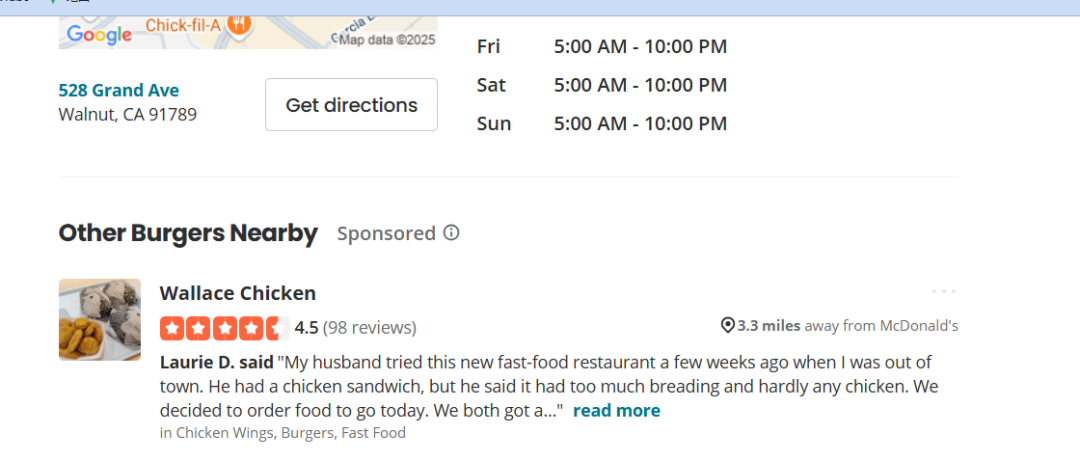
Task: Click the Sponsored info circle icon
Action: point(451,233)
